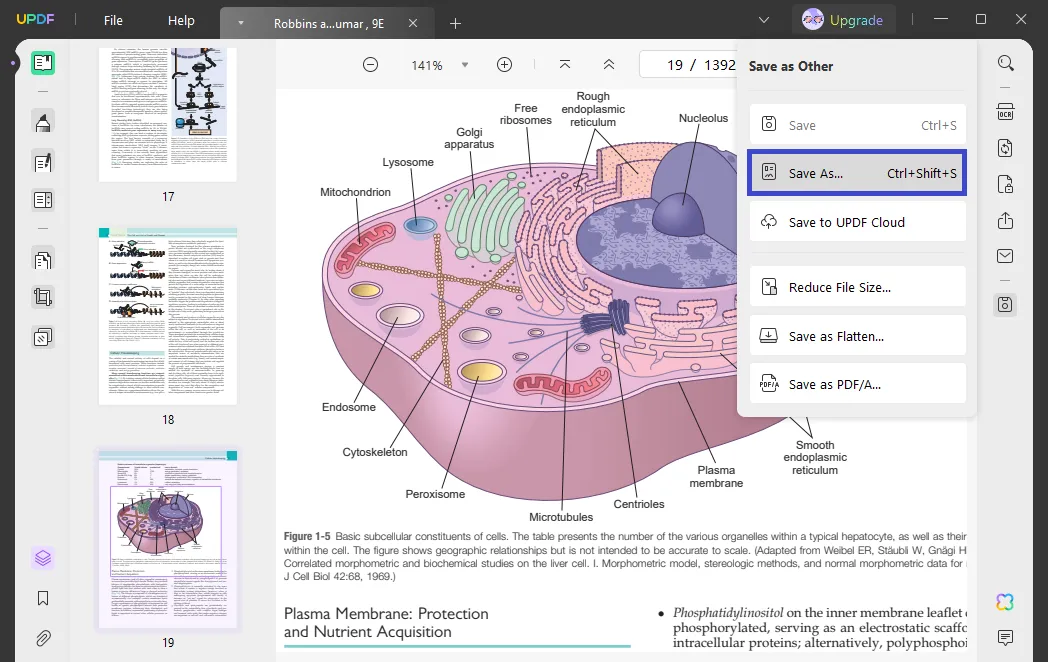
Task: Click the Share icon
Action: click(x=1005, y=219)
